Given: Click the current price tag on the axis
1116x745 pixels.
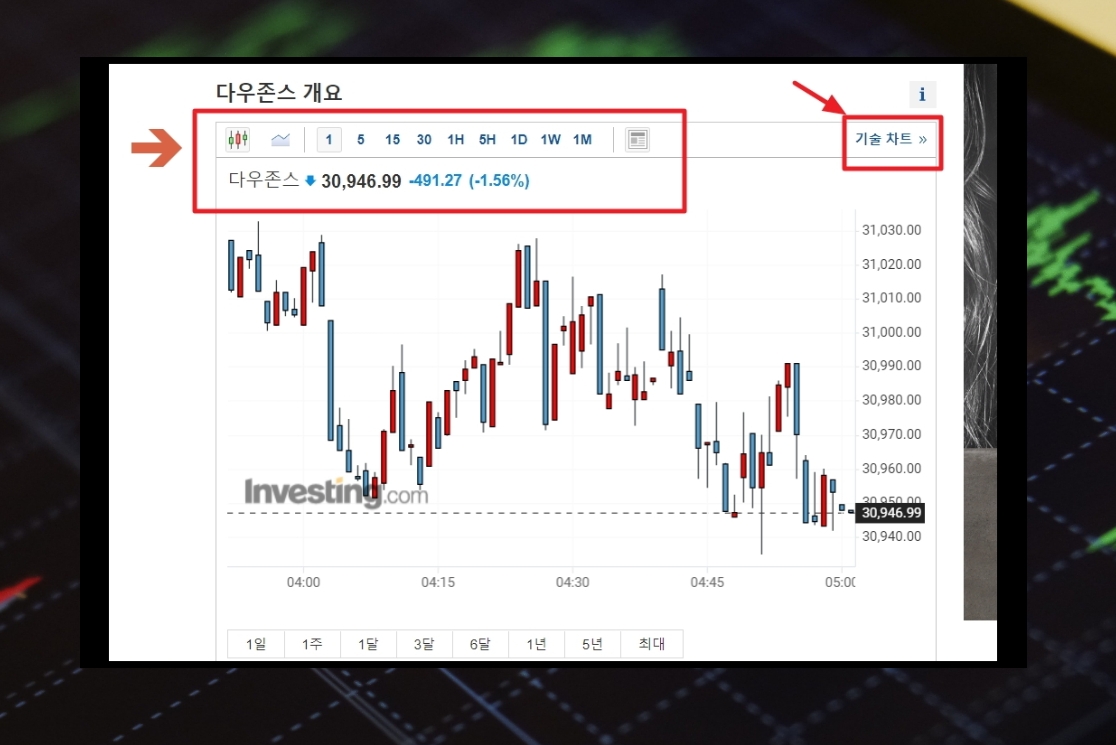Looking at the screenshot, I should (890, 512).
